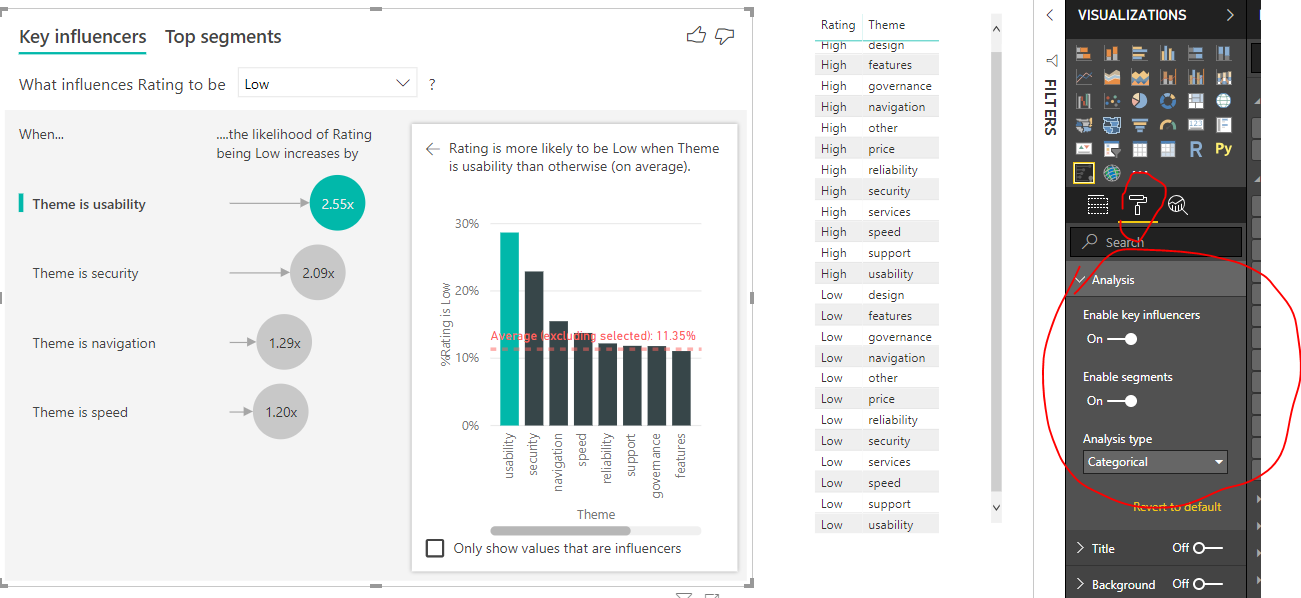Image resolution: width=1301 pixels, height=598 pixels.
Task: Select the ribbon chart visual
Action: click(x=1223, y=77)
